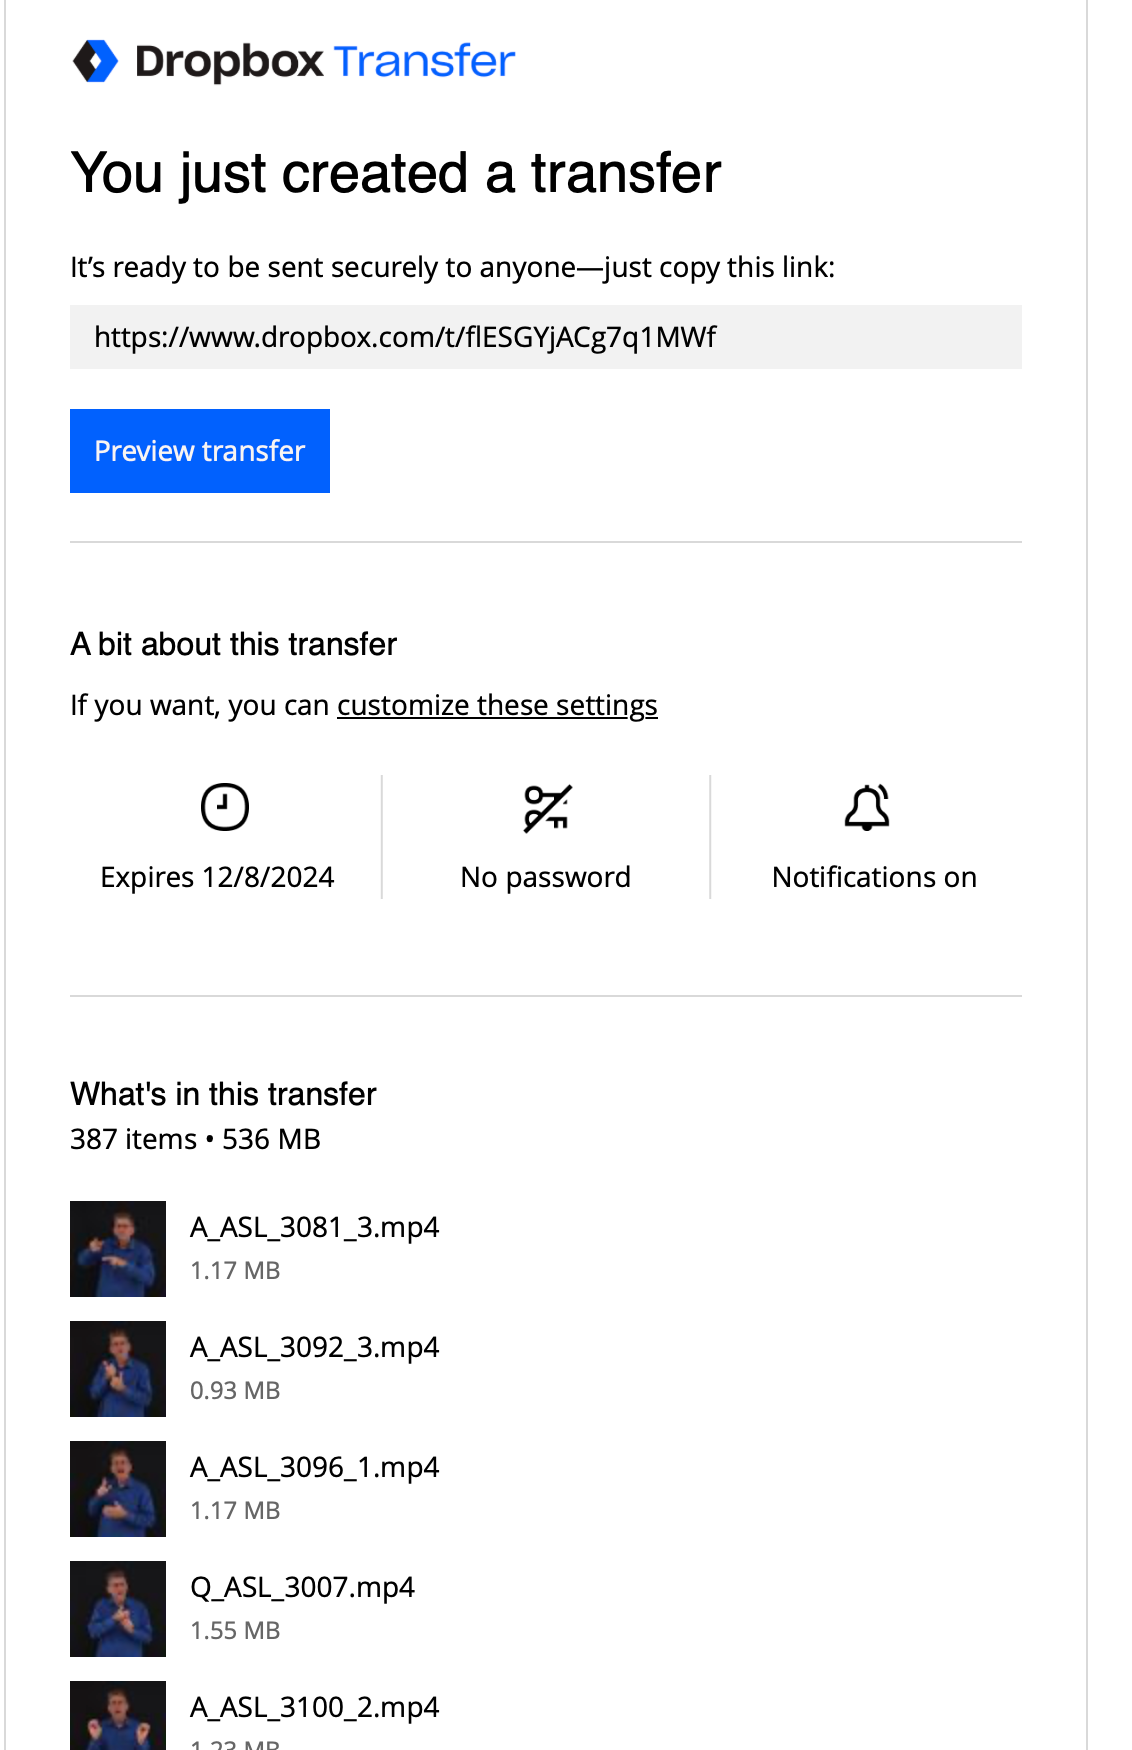Open the A_ASL_3092_3.mp4 video thumbnail
Viewport: 1132px width, 1750px height.
coord(118,1369)
